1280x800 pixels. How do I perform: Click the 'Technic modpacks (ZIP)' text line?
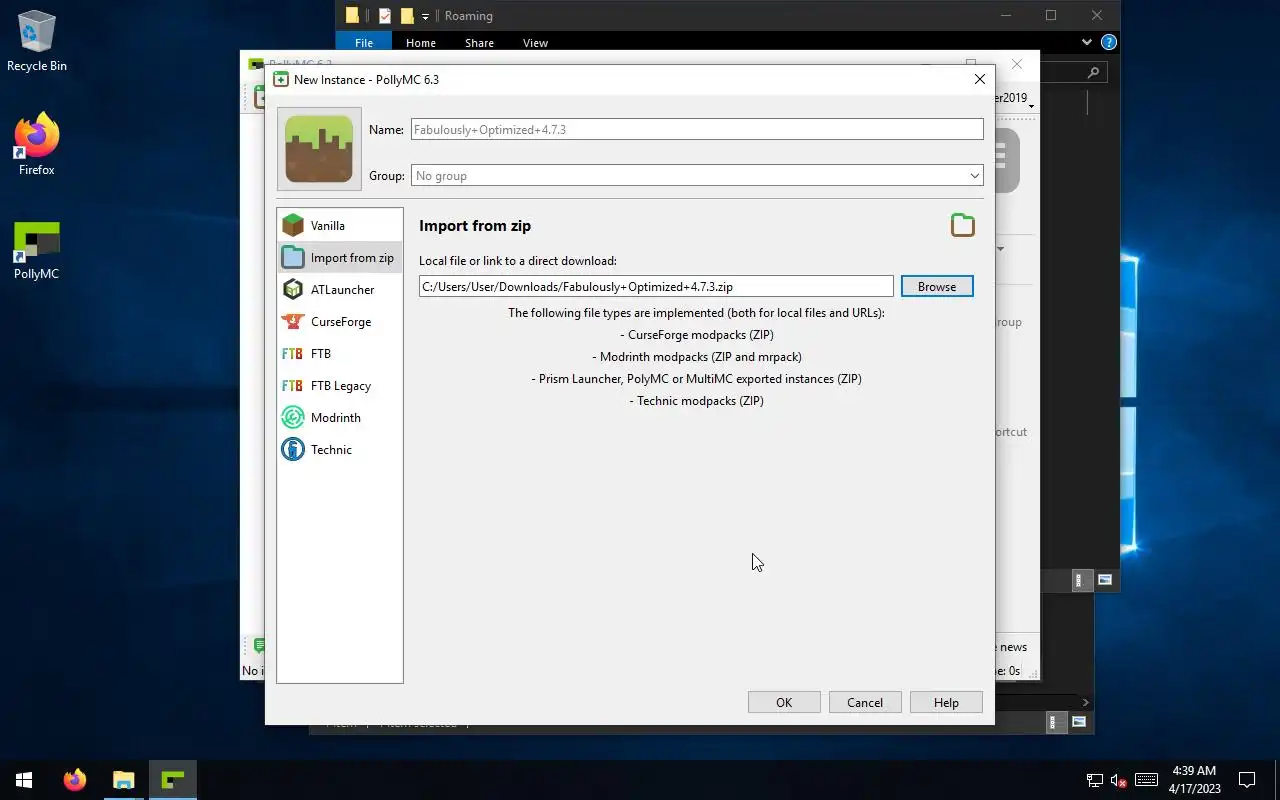pyautogui.click(x=697, y=401)
